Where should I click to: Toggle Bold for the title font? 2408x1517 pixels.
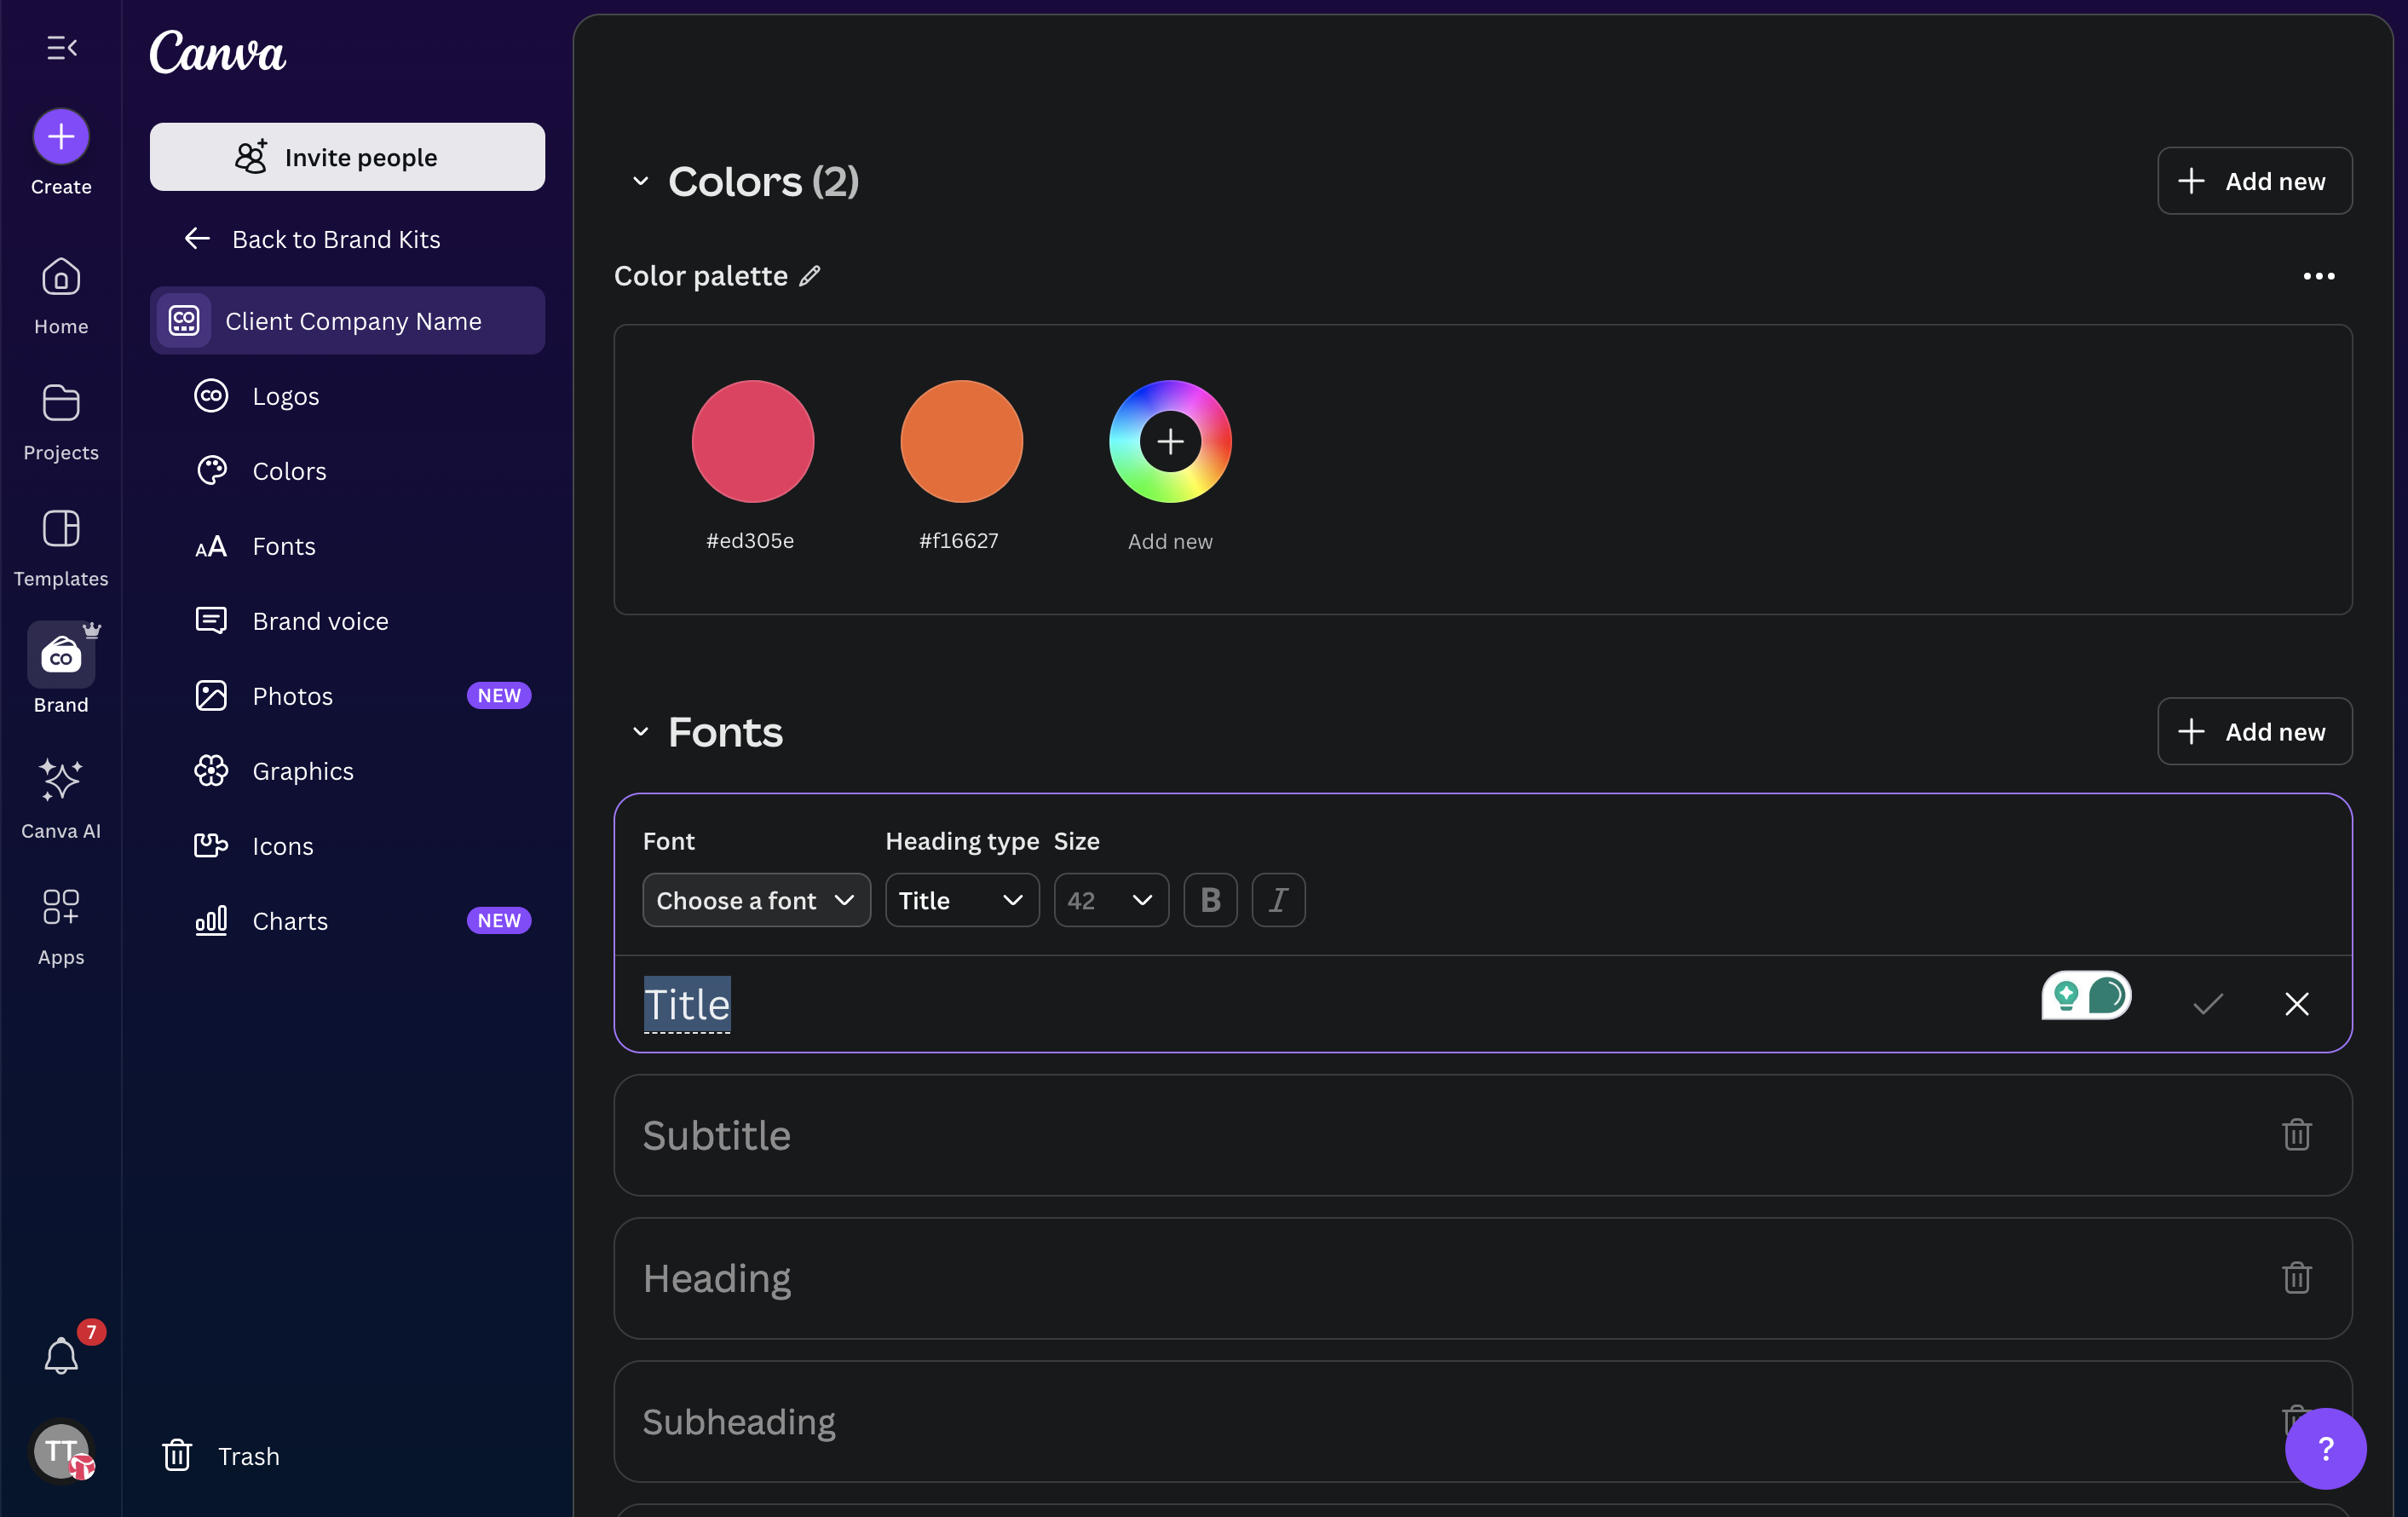tap(1210, 900)
